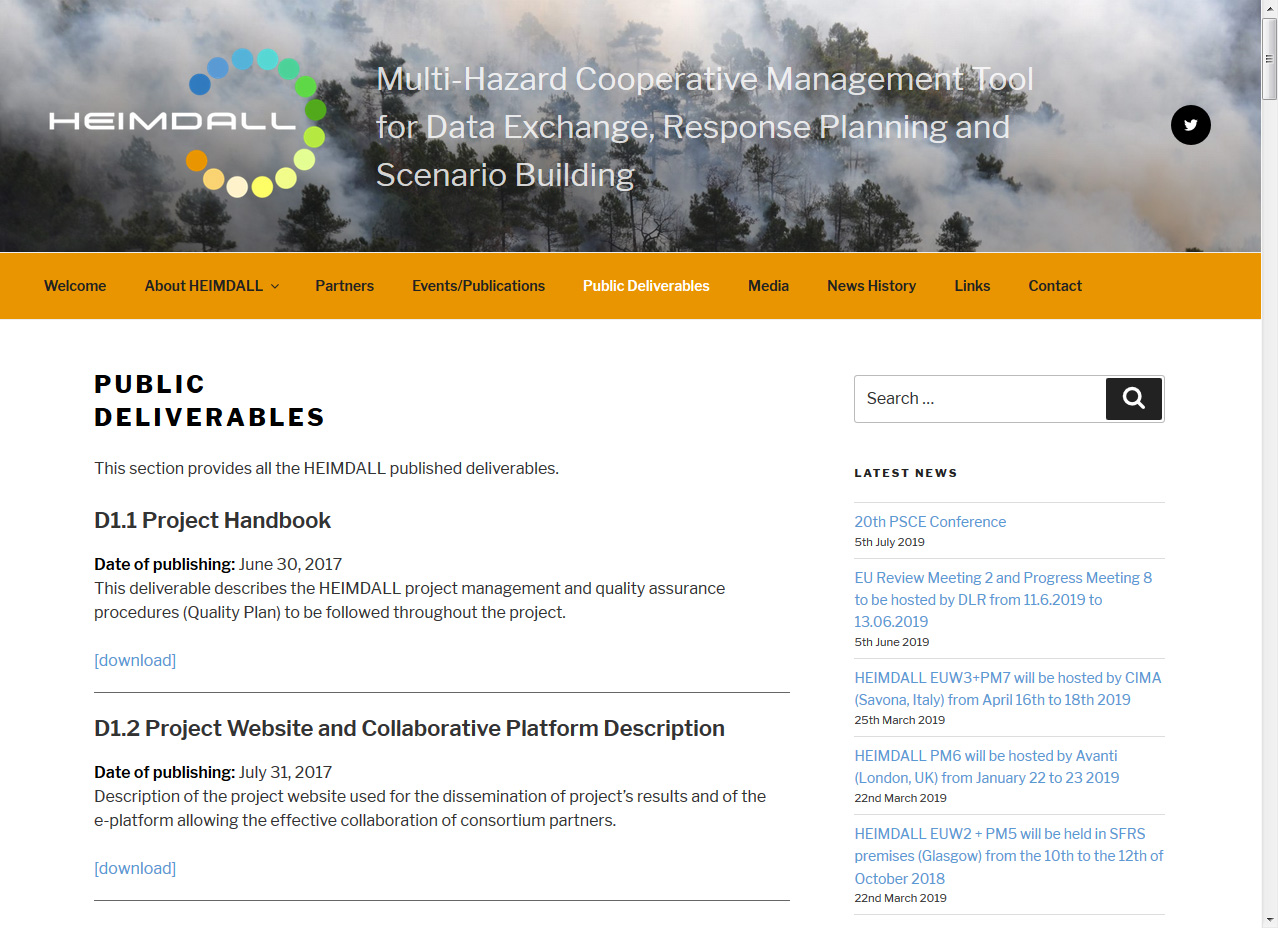Open Events/Publications menu item
This screenshot has height=928, width=1278.
pos(478,286)
